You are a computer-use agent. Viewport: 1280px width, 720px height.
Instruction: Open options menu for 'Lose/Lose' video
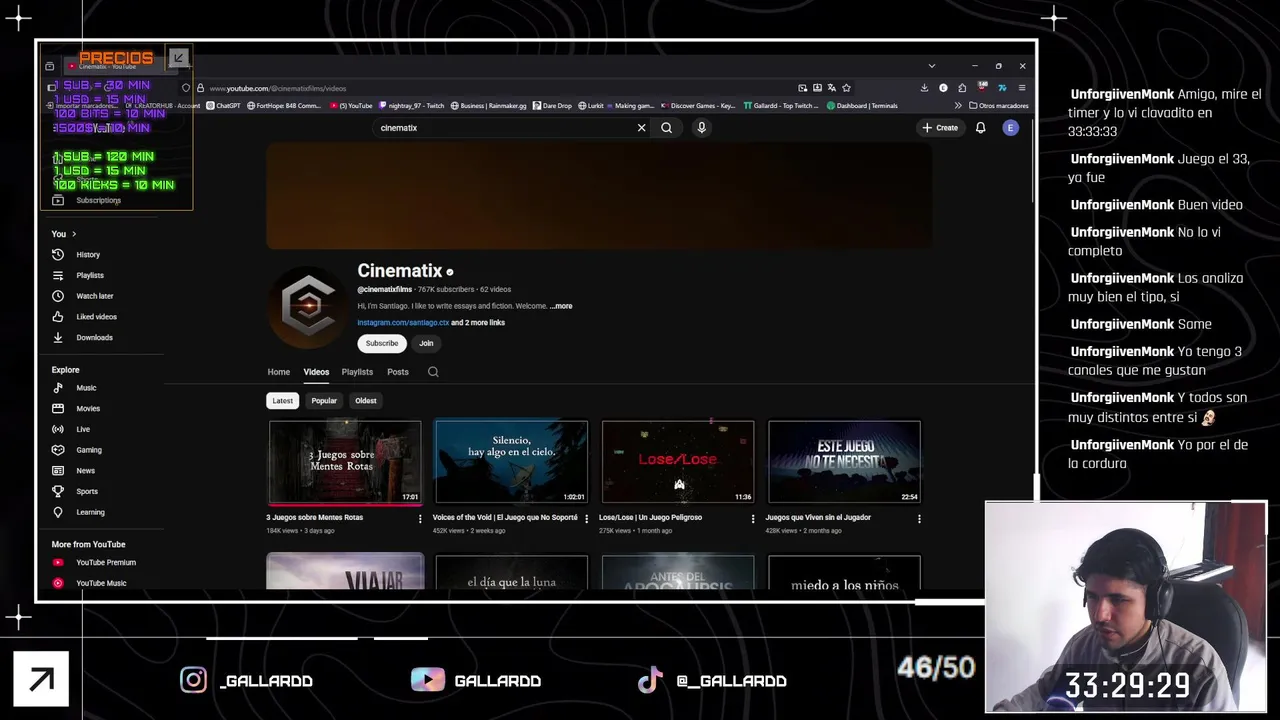pos(753,519)
